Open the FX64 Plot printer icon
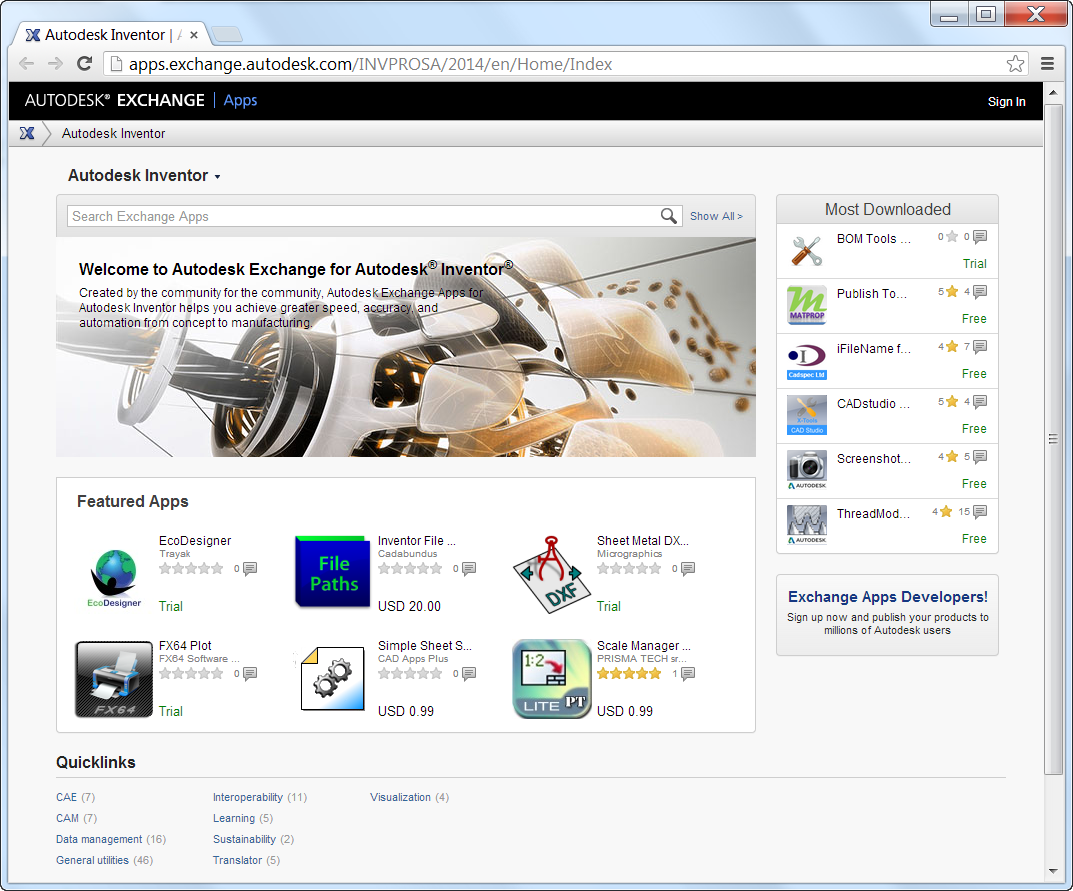This screenshot has height=891, width=1073. (x=113, y=678)
